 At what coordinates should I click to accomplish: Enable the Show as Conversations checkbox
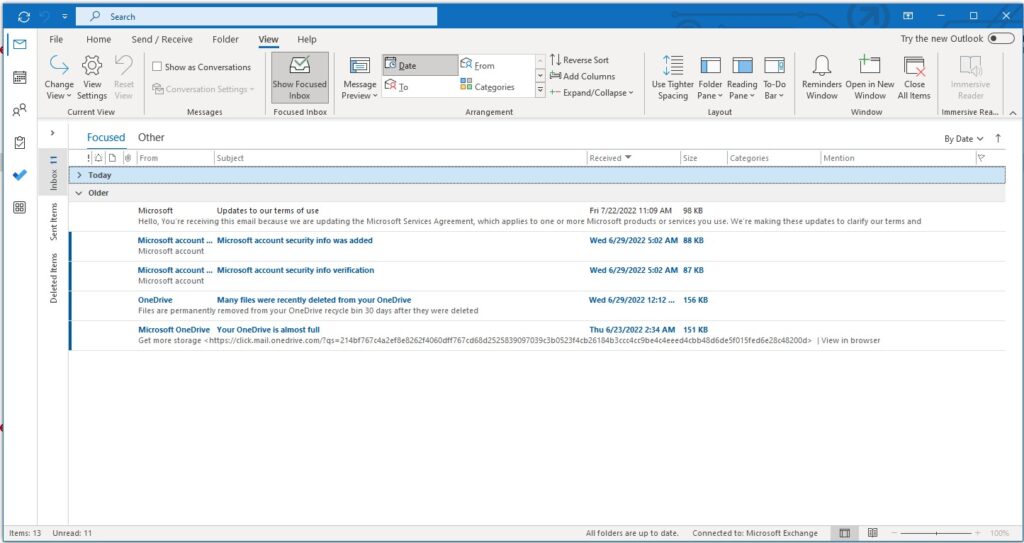pos(157,67)
